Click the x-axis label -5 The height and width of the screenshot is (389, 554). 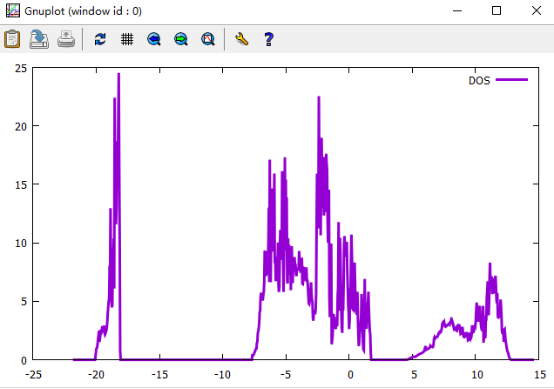click(286, 375)
